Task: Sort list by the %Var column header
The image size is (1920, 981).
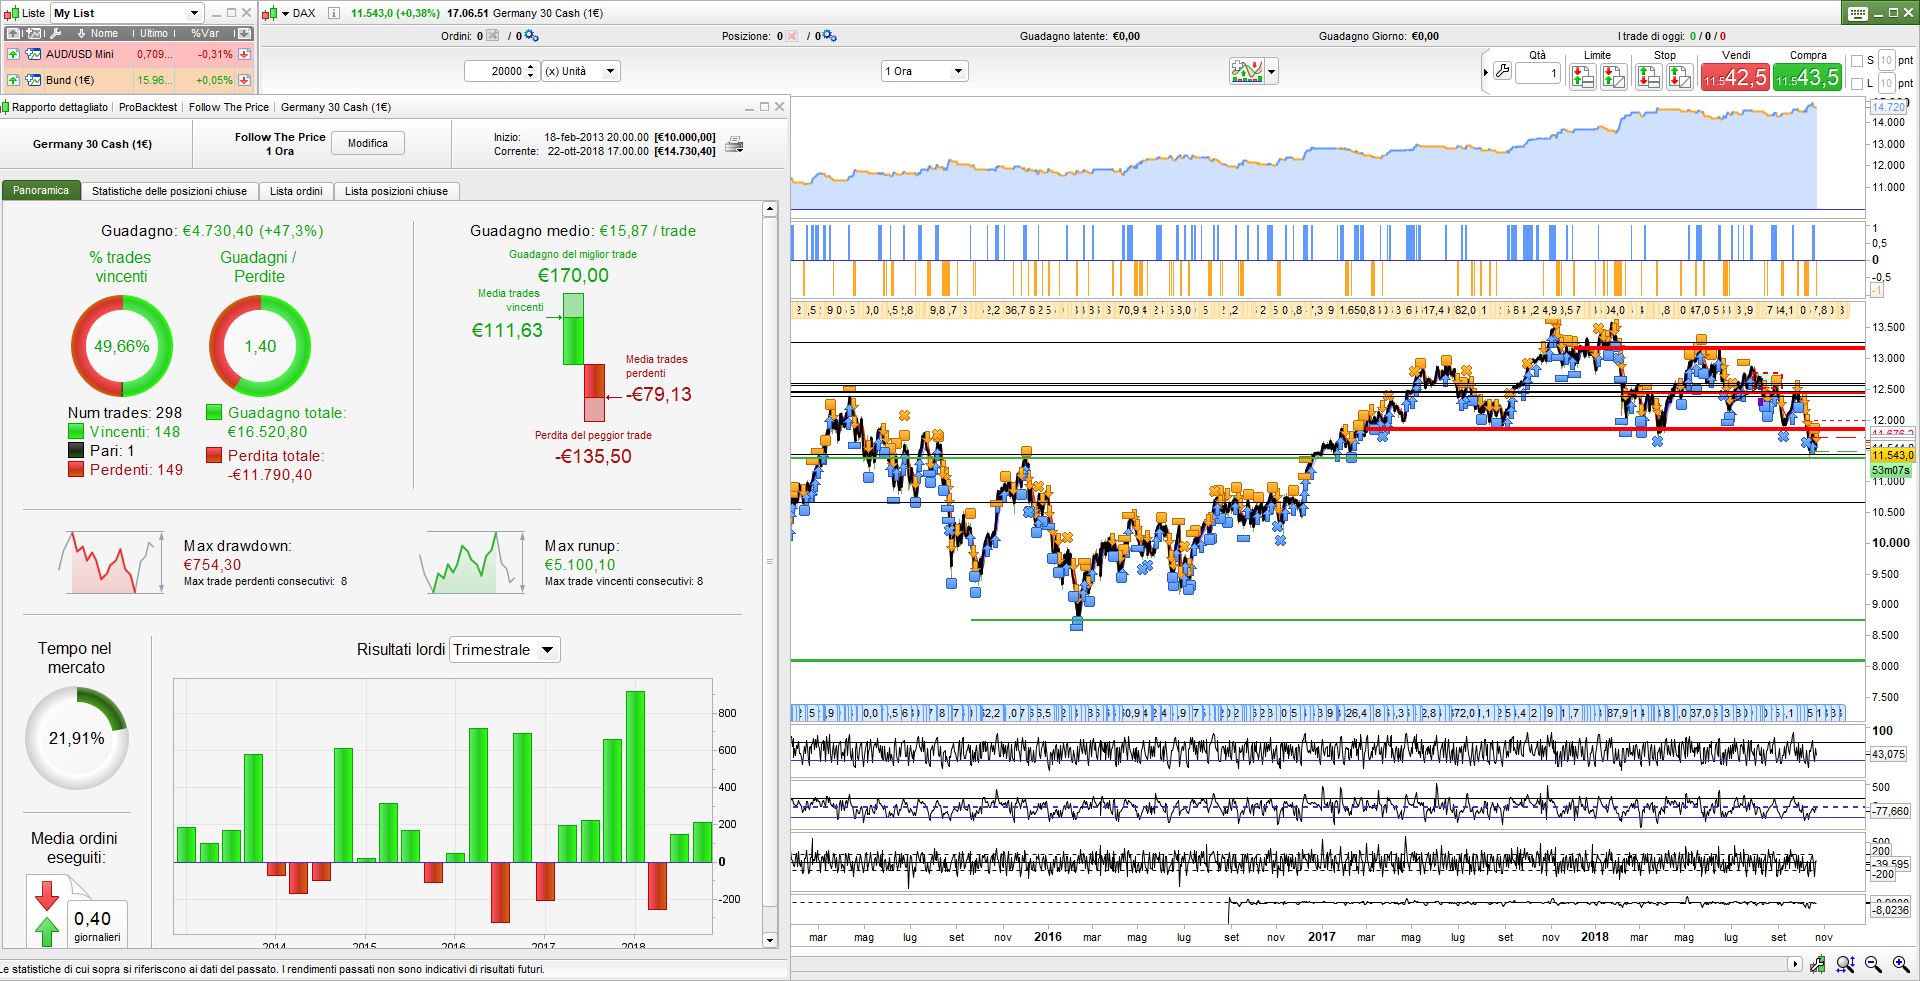Action: point(206,33)
